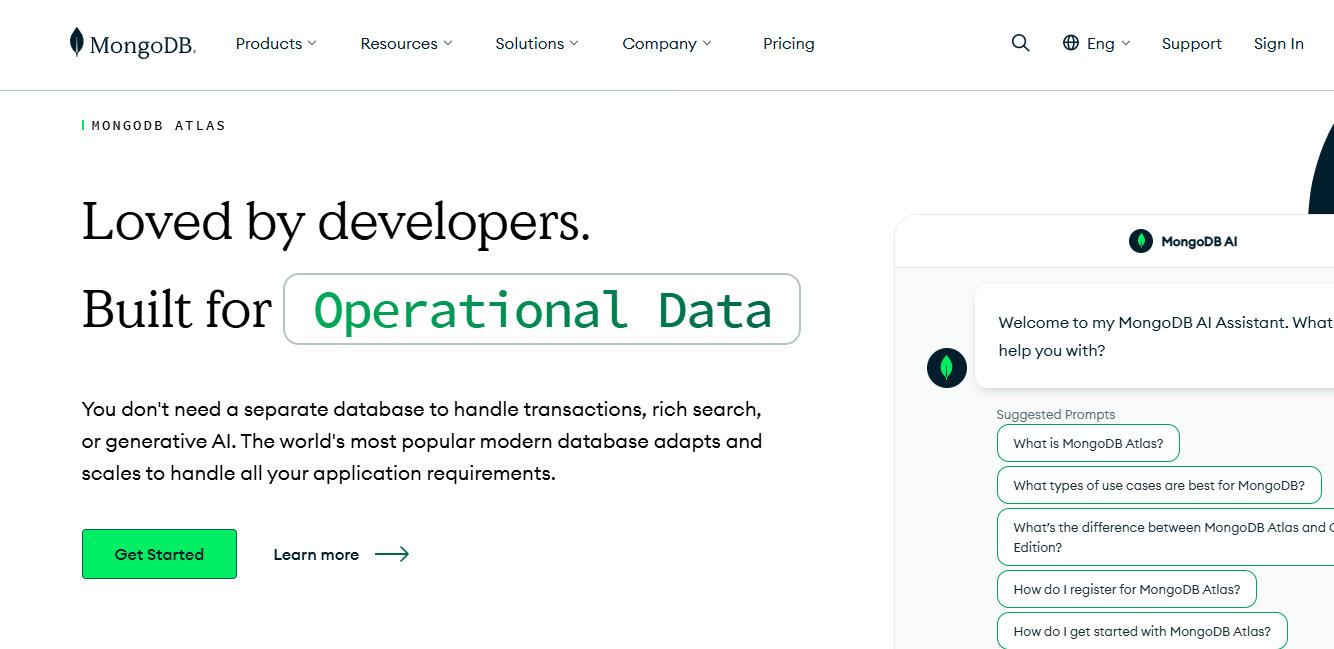
Task: Expand the Resources dropdown
Action: coord(406,43)
